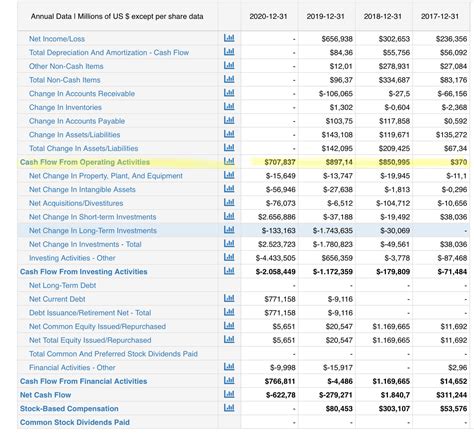Click the Change In Accounts Receivable link
This screenshot has width=474, height=438.
tap(82, 94)
